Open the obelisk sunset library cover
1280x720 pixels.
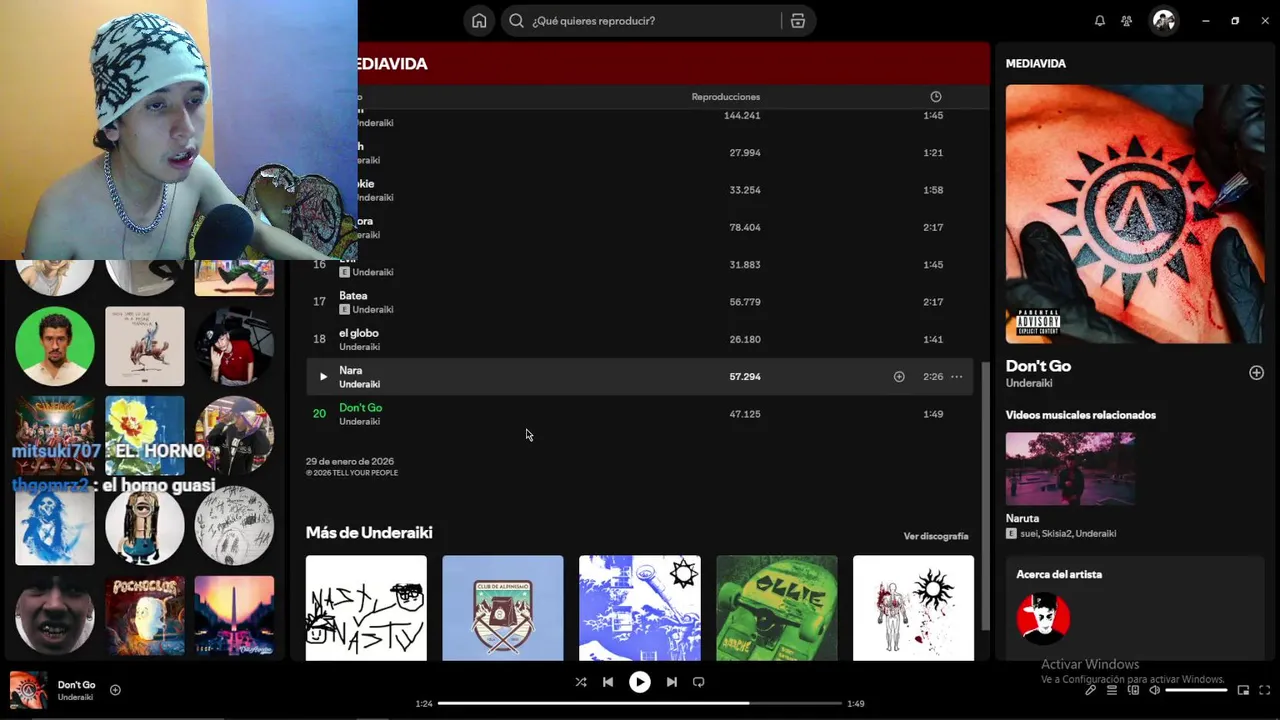234,616
